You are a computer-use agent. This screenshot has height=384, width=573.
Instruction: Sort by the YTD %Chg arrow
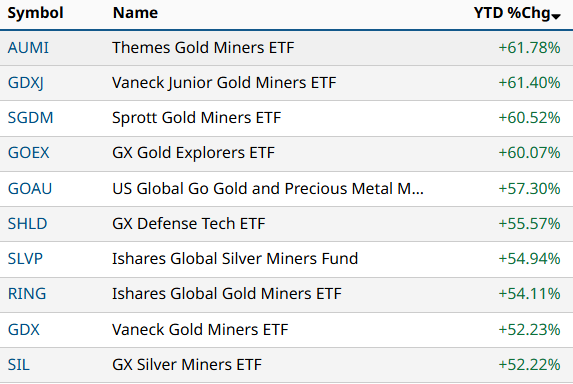click(556, 16)
